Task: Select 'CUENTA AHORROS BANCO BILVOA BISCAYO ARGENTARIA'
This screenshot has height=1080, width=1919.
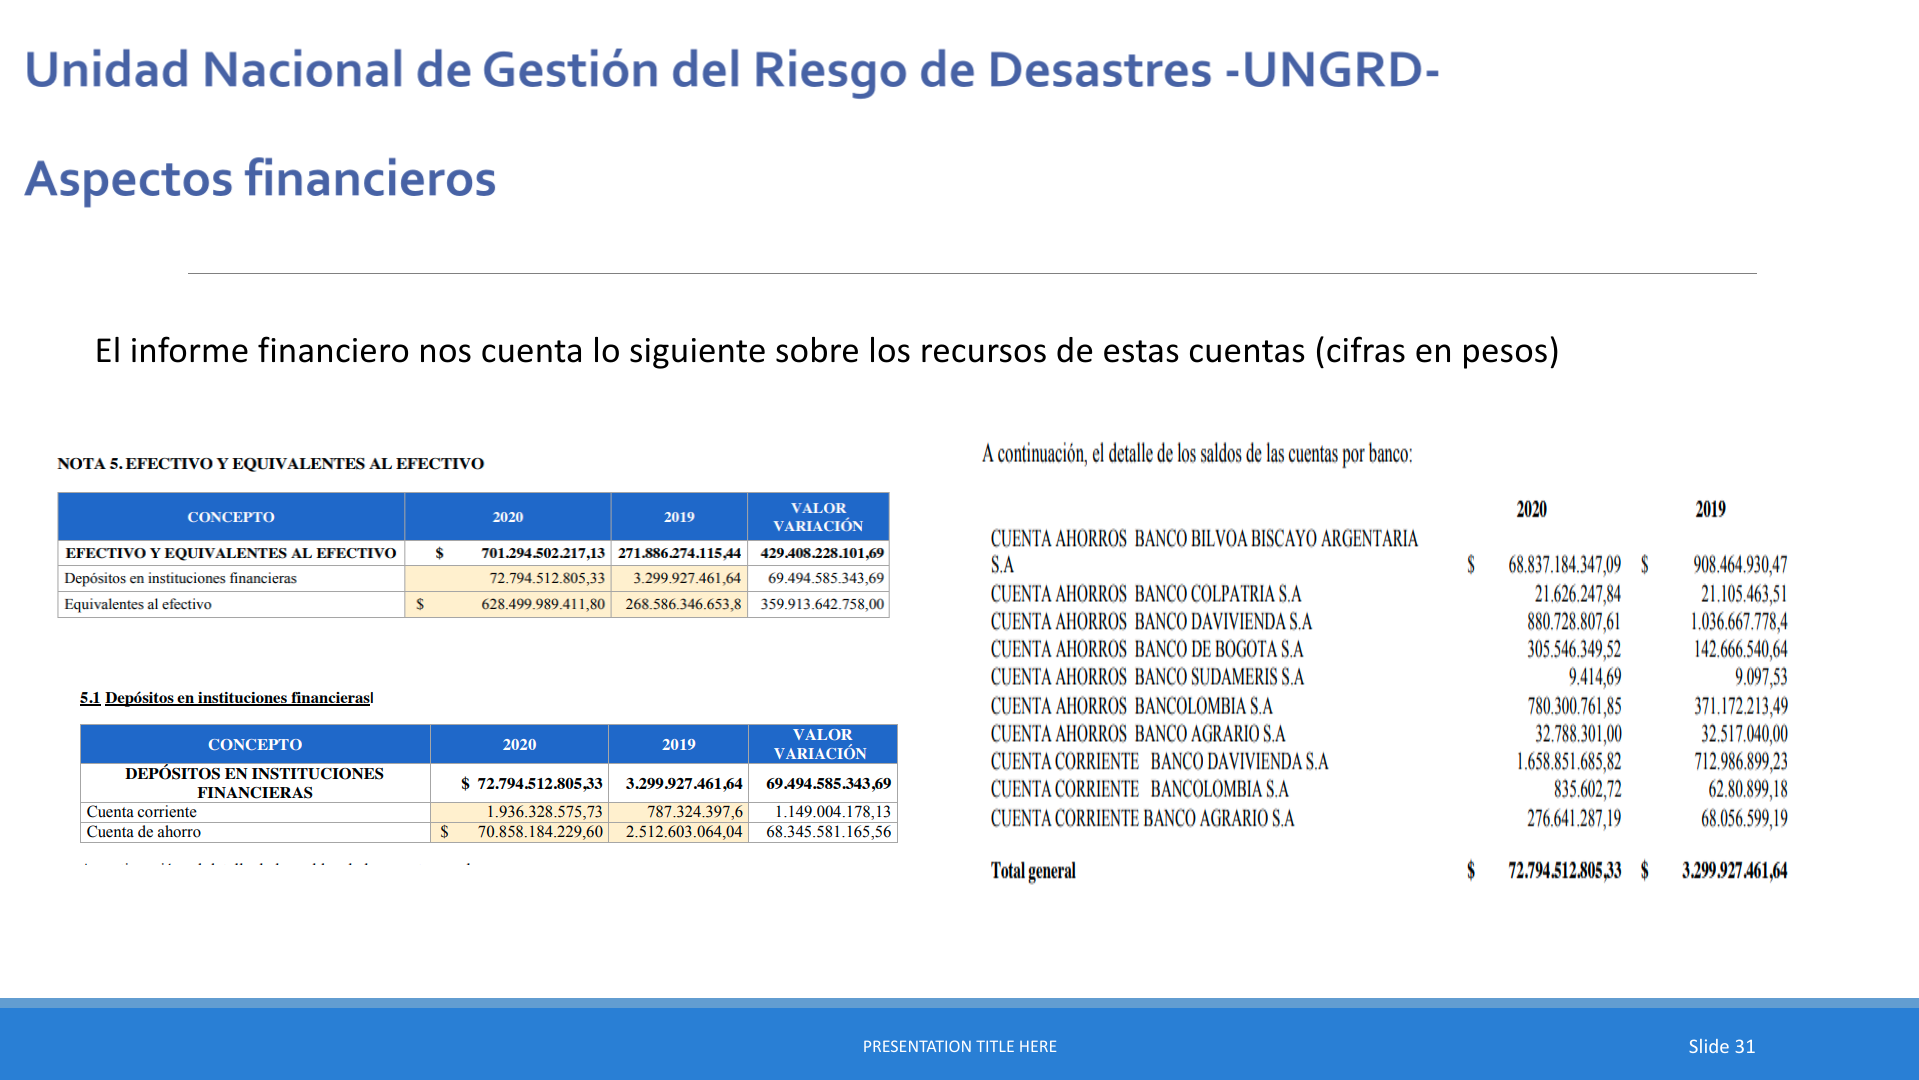Action: click(1204, 540)
